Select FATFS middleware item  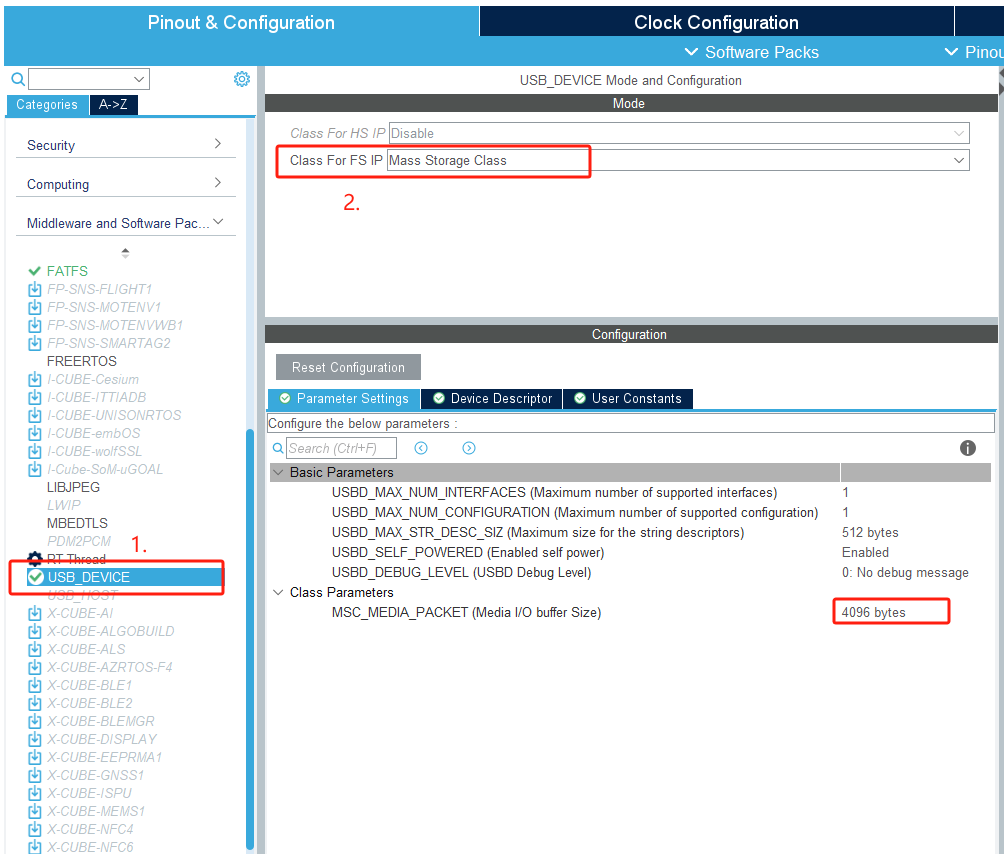pos(67,271)
